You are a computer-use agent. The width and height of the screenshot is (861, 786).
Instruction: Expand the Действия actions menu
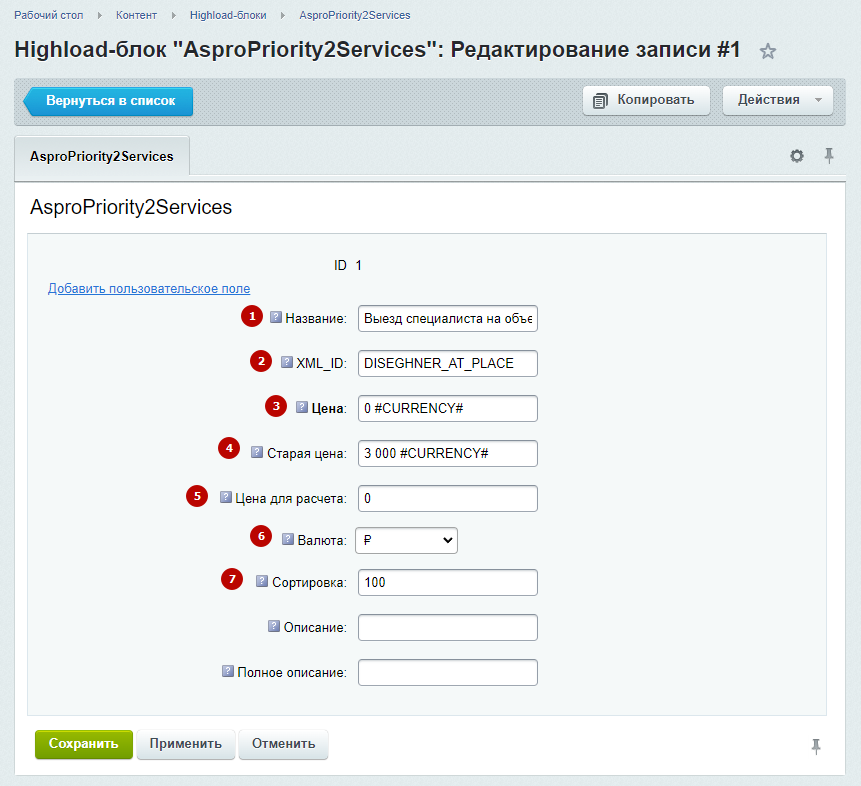click(x=778, y=100)
